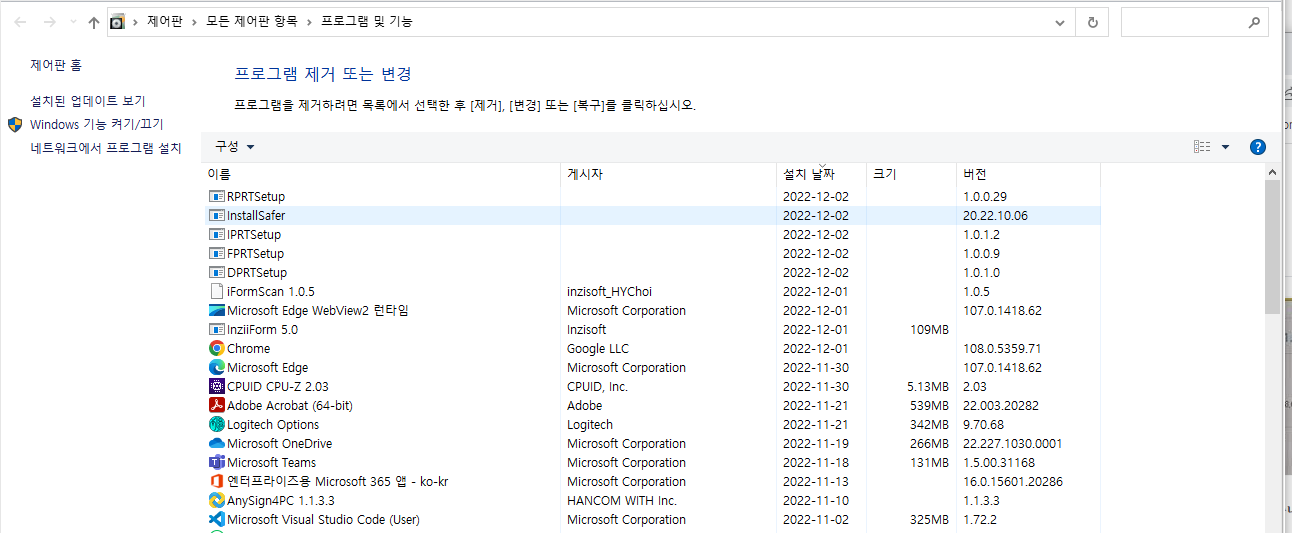Image resolution: width=1292 pixels, height=533 pixels.
Task: Click the scrollbar up arrow
Action: click(x=1273, y=173)
